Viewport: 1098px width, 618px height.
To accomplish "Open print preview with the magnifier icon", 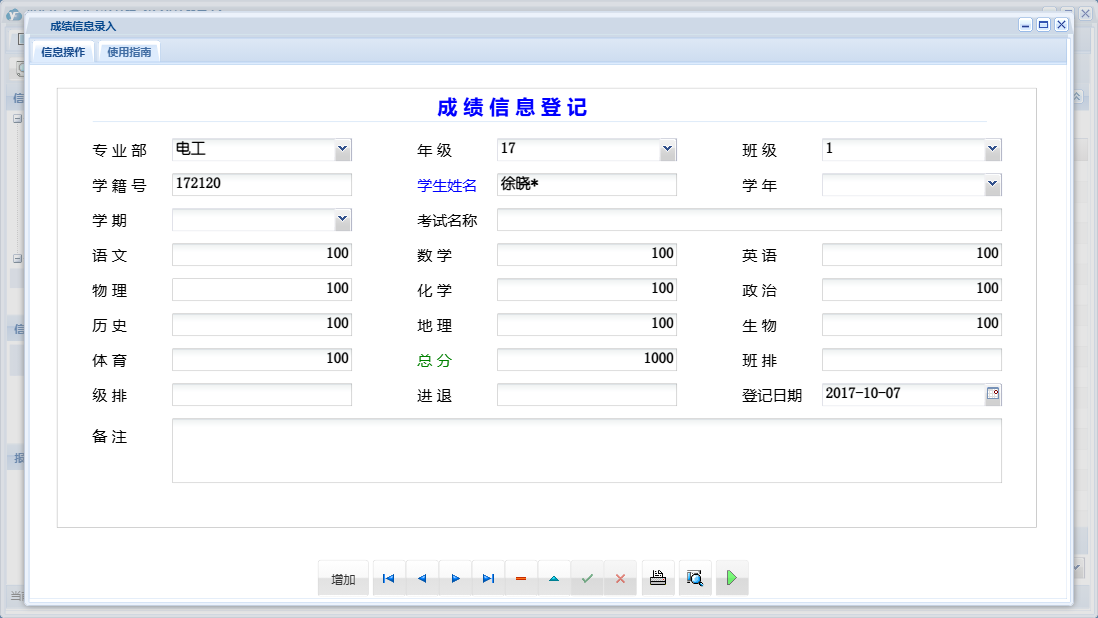I will point(694,577).
